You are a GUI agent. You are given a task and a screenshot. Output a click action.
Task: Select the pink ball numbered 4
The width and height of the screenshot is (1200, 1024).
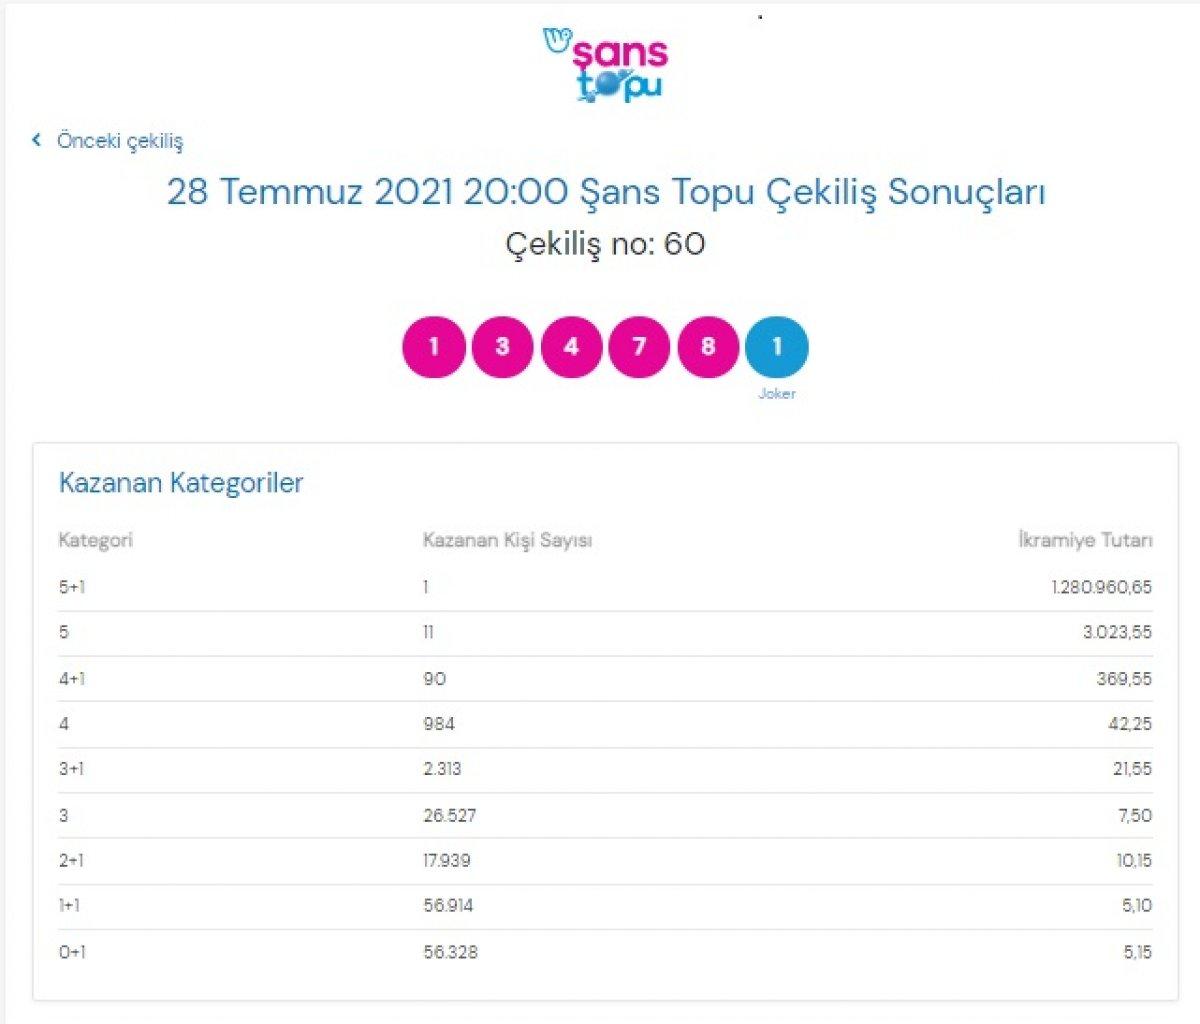pos(571,348)
